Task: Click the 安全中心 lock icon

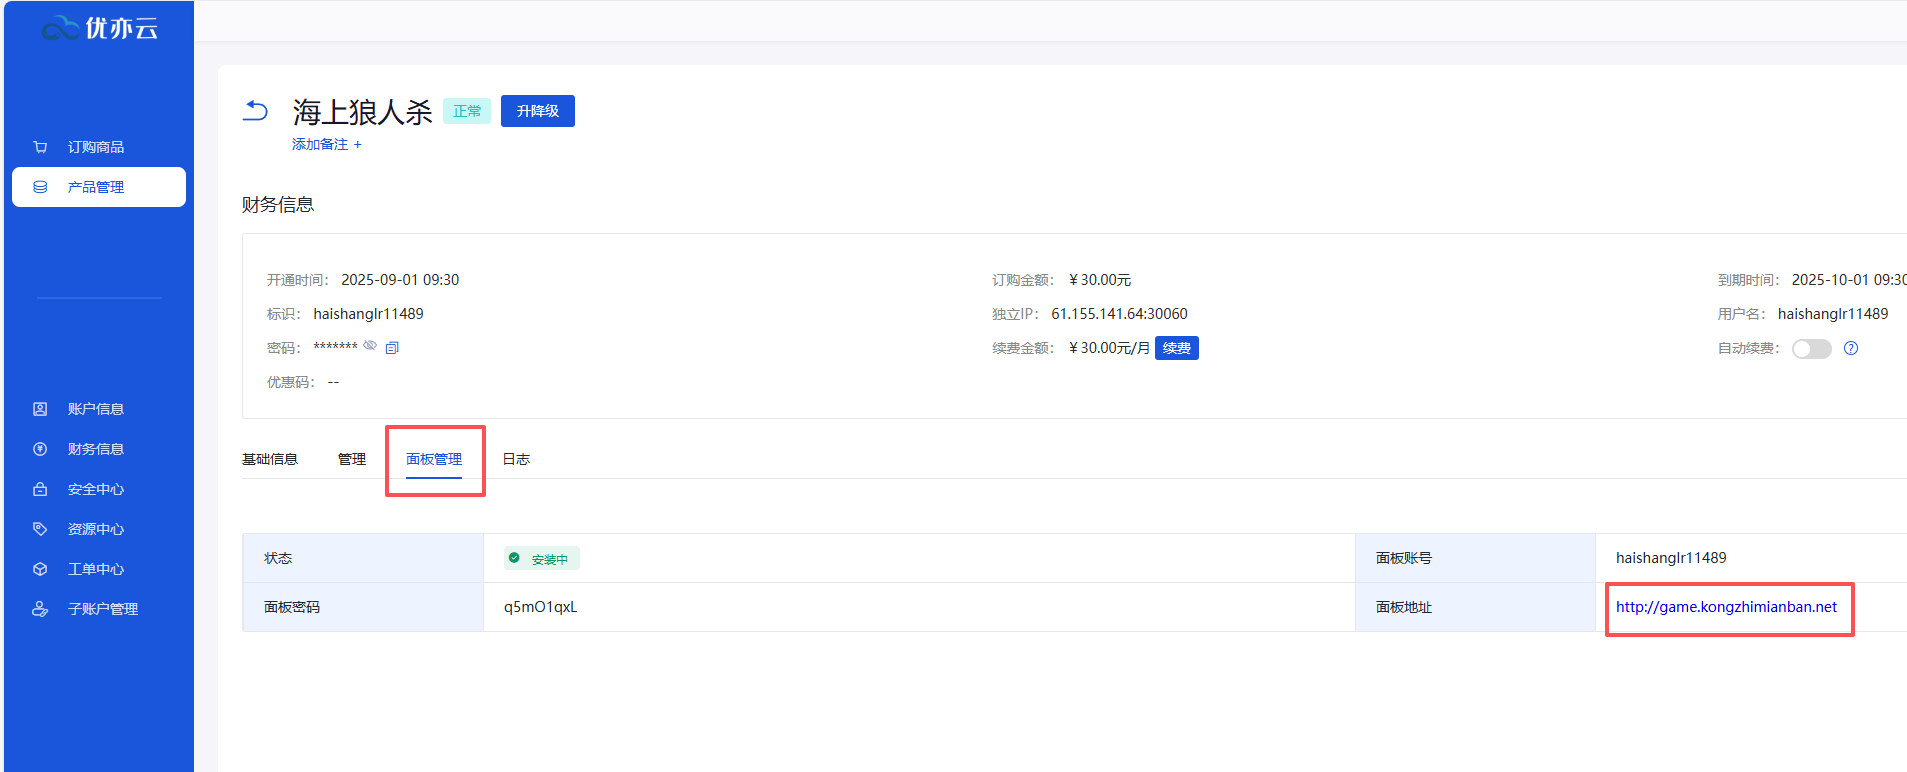Action: [x=40, y=489]
